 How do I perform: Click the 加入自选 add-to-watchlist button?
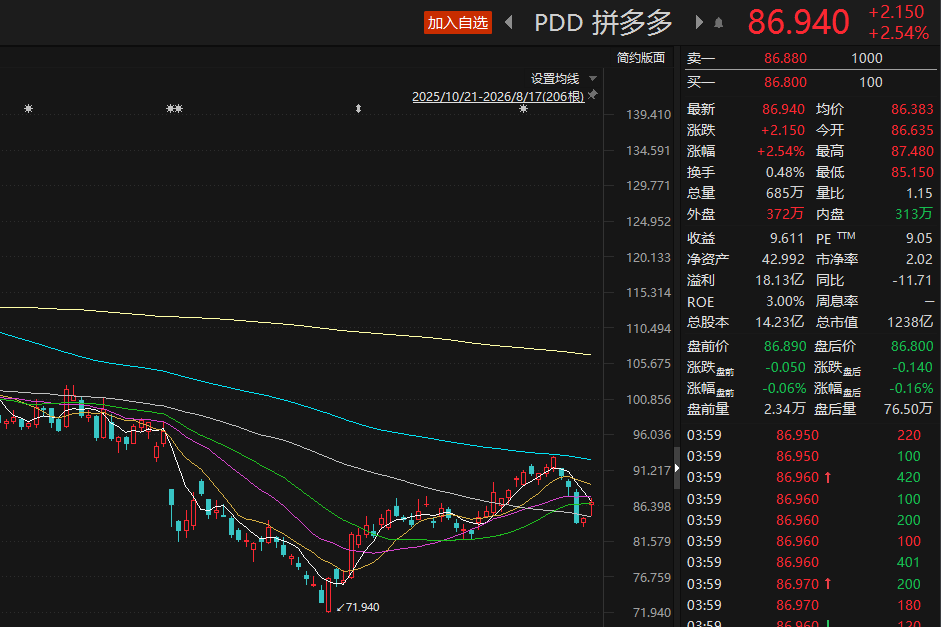pyautogui.click(x=457, y=23)
